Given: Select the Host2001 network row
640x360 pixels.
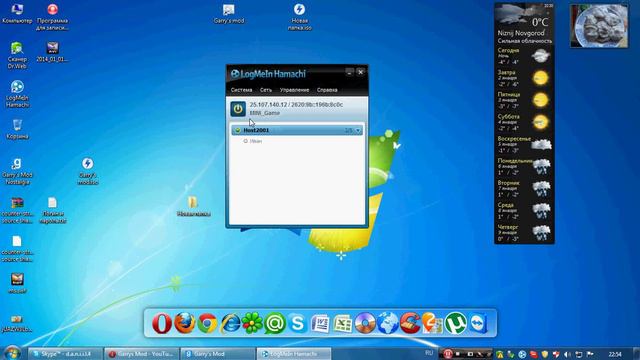Looking at the screenshot, I should click(297, 130).
